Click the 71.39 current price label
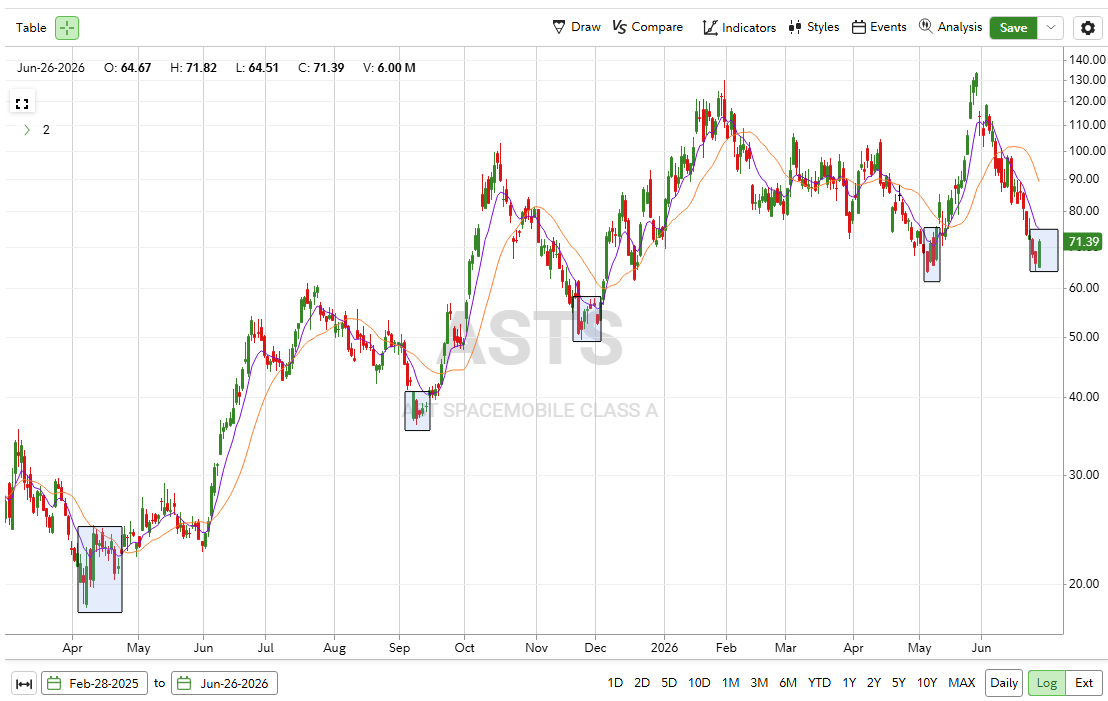 coord(1083,242)
